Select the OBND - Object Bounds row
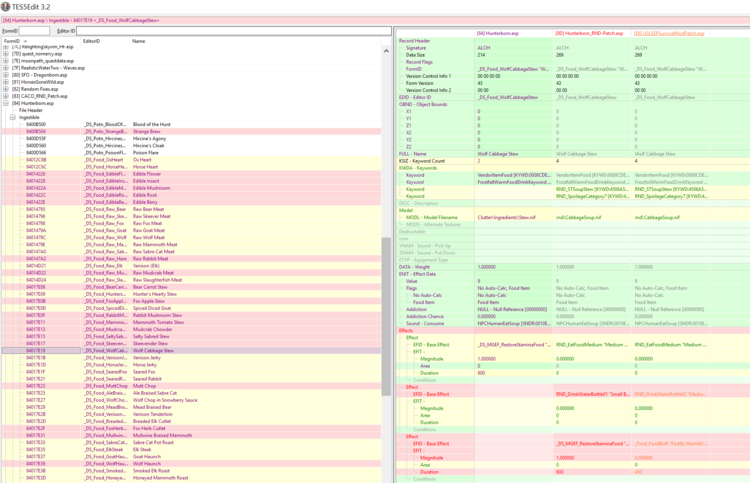Image resolution: width=750 pixels, height=483 pixels. point(573,104)
